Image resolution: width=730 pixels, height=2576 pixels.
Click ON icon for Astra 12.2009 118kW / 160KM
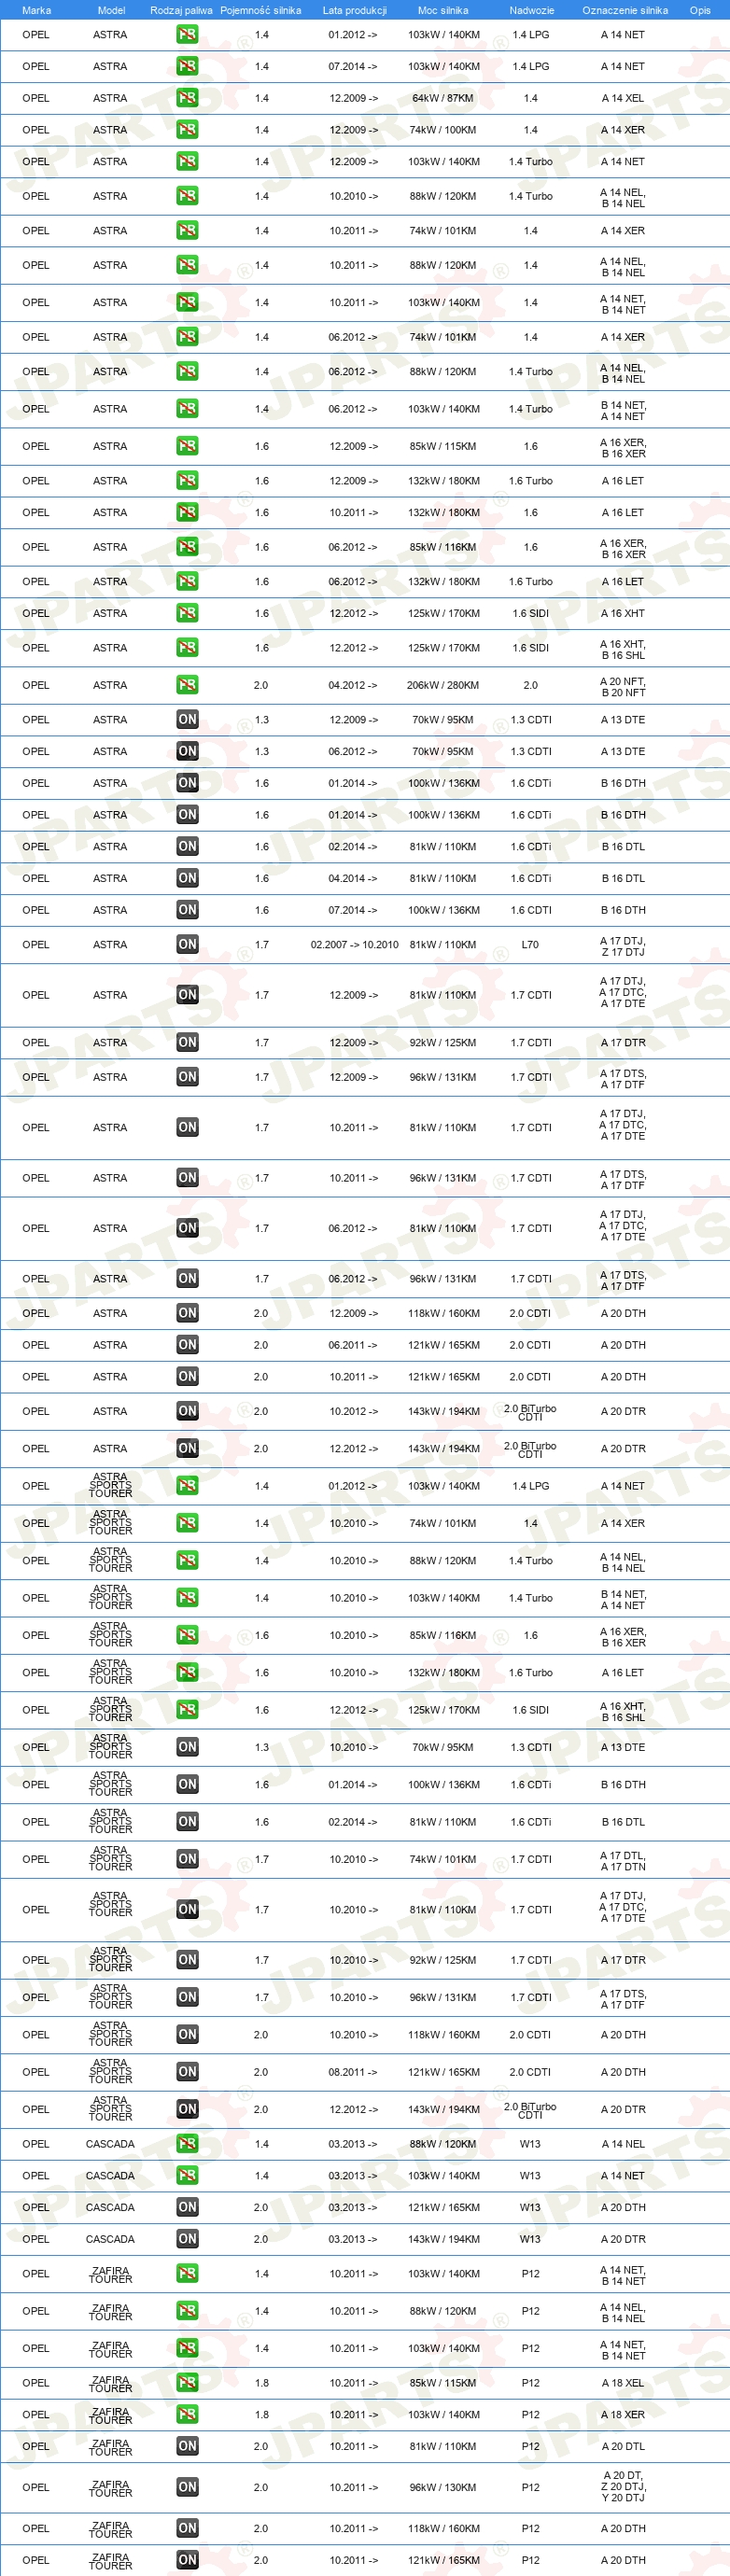pyautogui.click(x=187, y=1313)
